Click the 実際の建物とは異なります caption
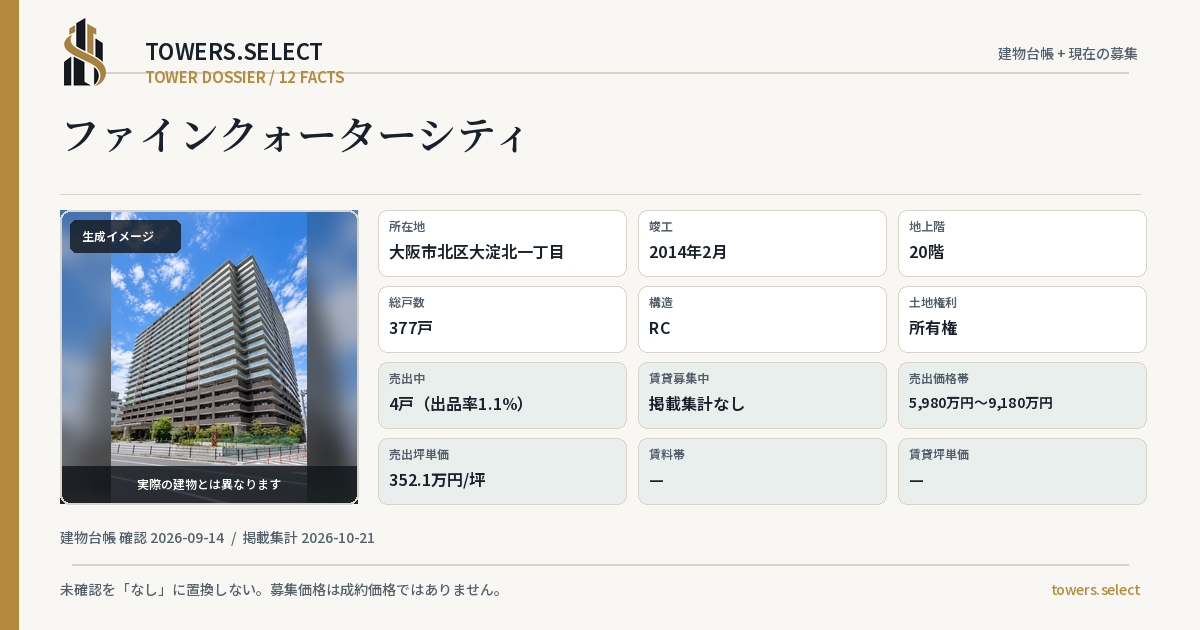1200x630 pixels. click(x=209, y=484)
